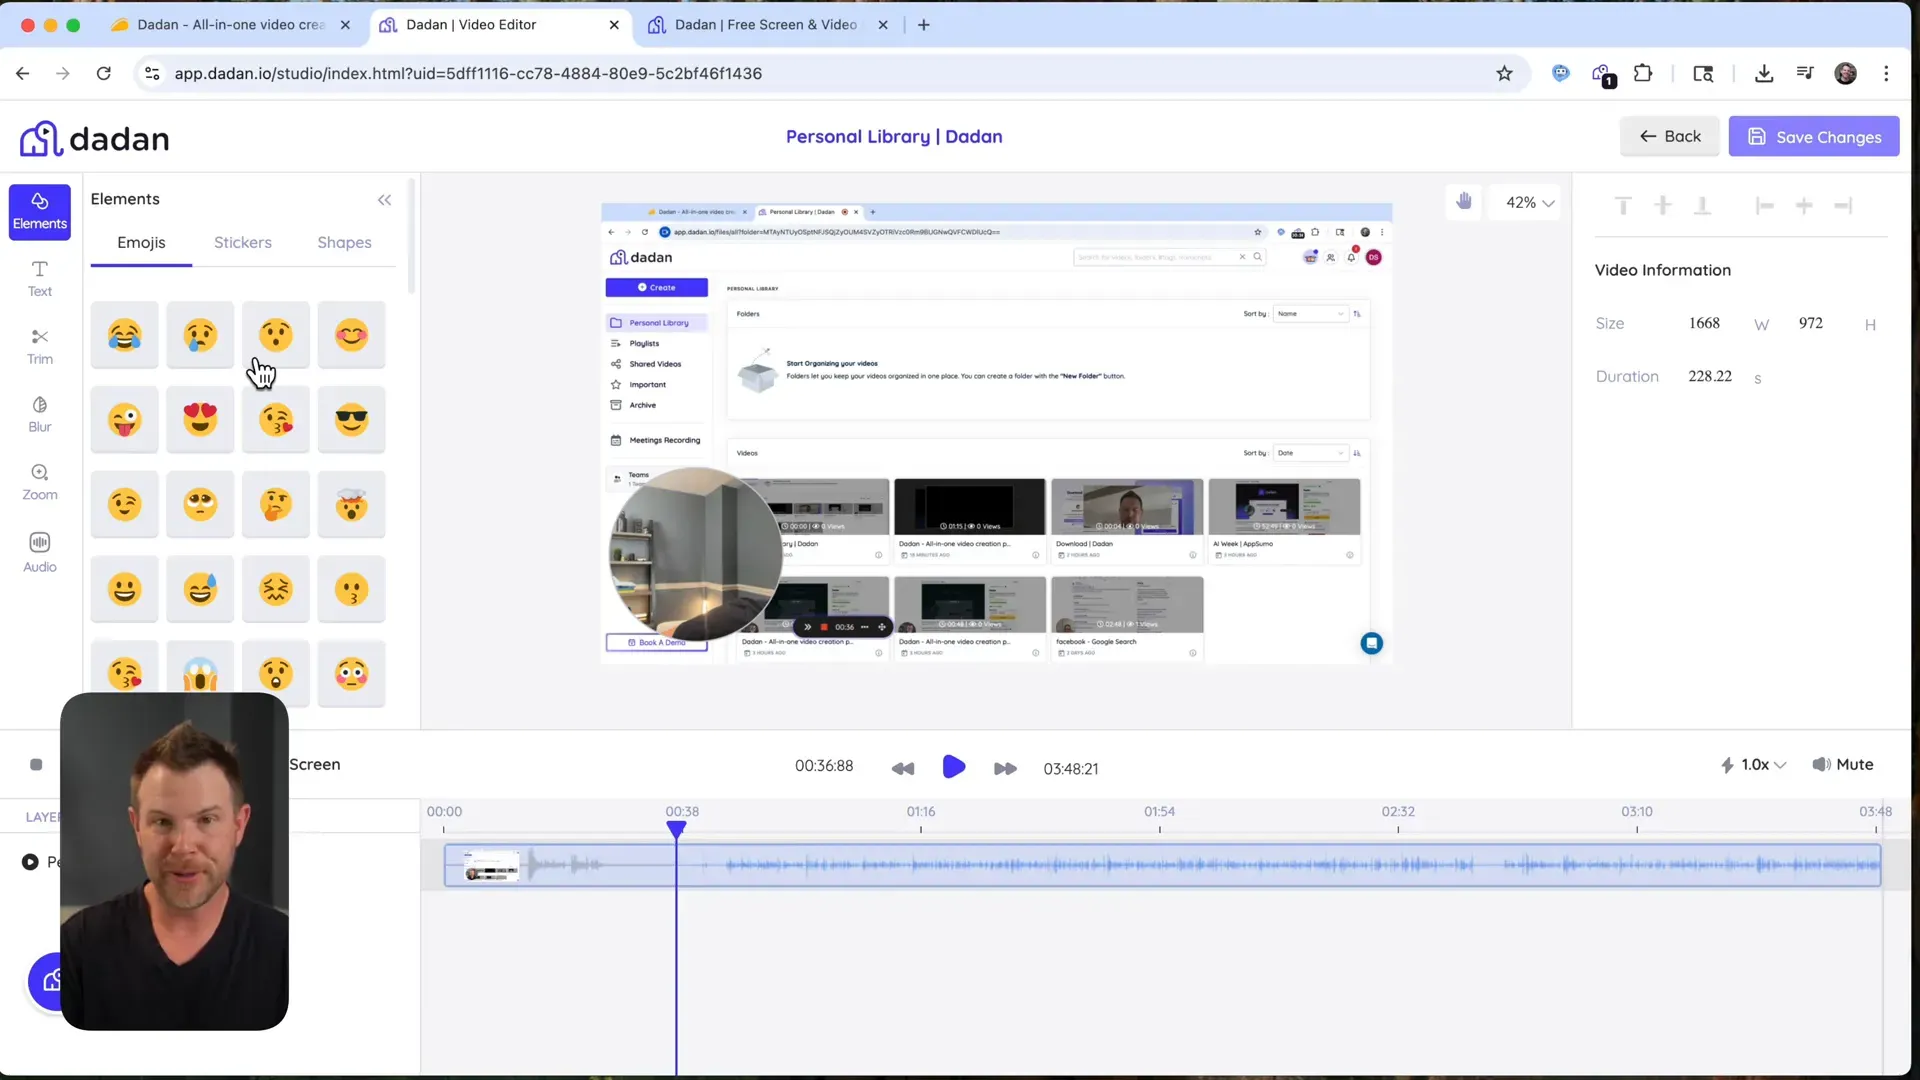Switch to the Emojis tab

(x=141, y=243)
